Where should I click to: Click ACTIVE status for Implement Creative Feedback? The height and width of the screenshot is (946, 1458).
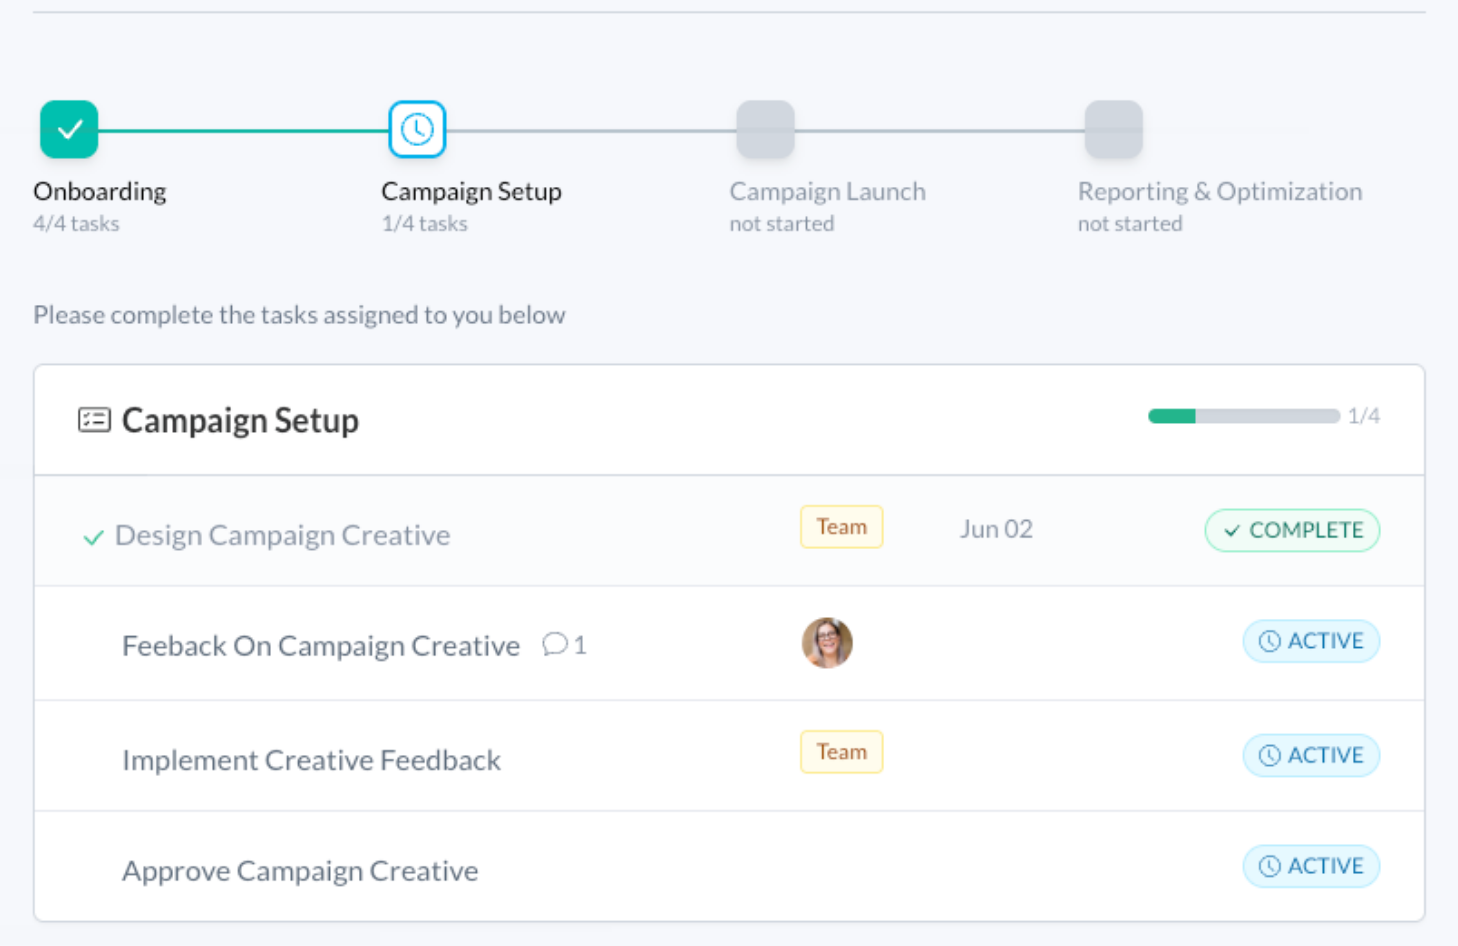[1311, 755]
